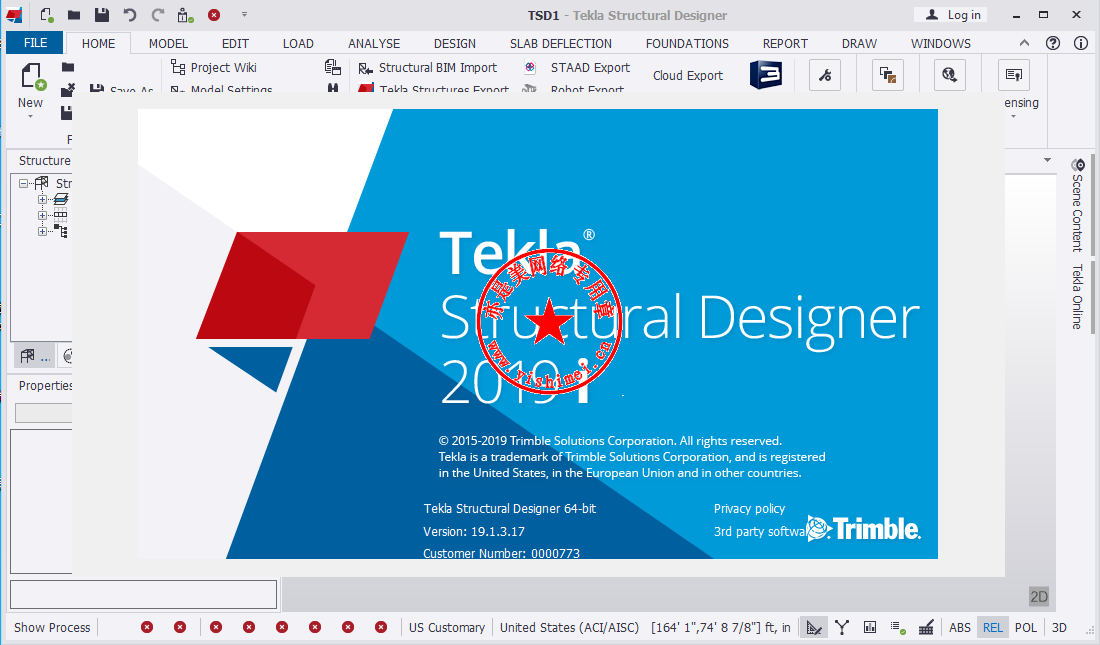Image resolution: width=1100 pixels, height=645 pixels.
Task: Select the root structure icon in the tree
Action: pyautogui.click(x=41, y=183)
